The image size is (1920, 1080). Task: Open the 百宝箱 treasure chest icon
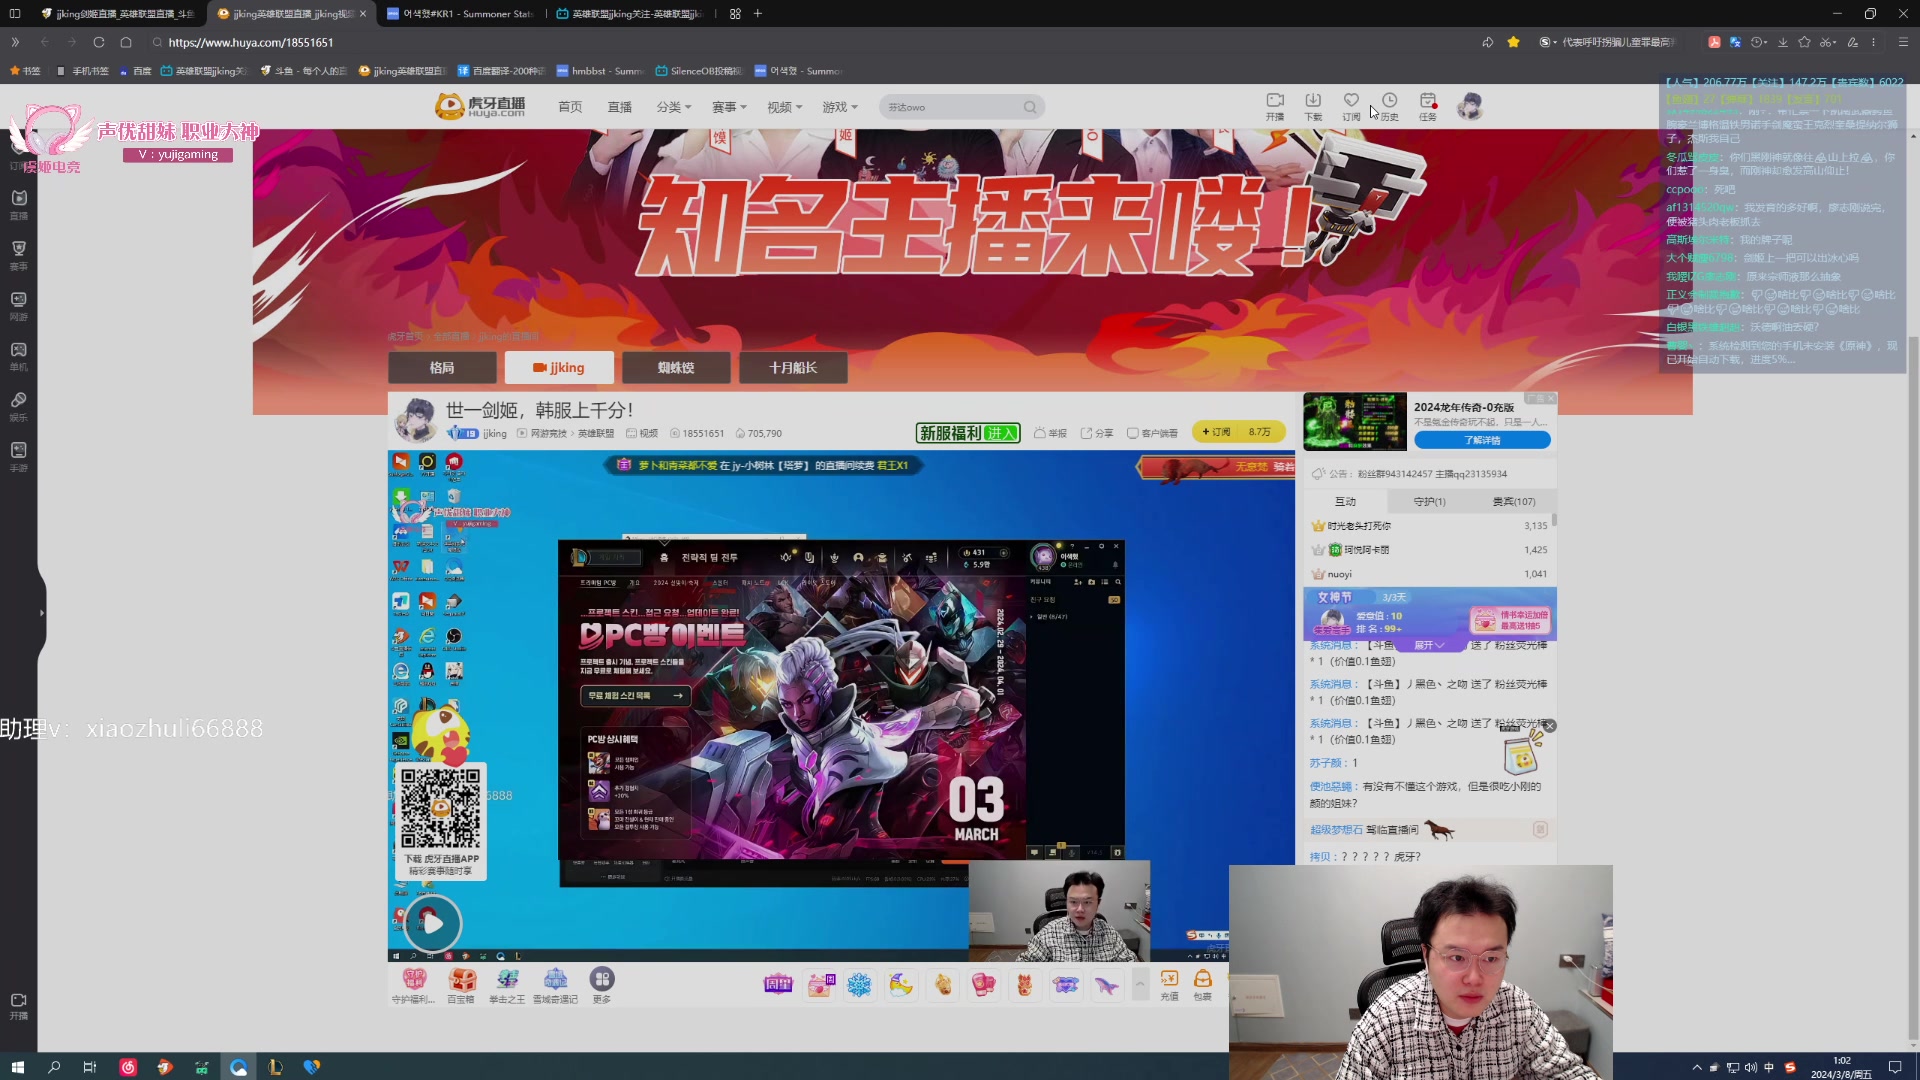461,985
